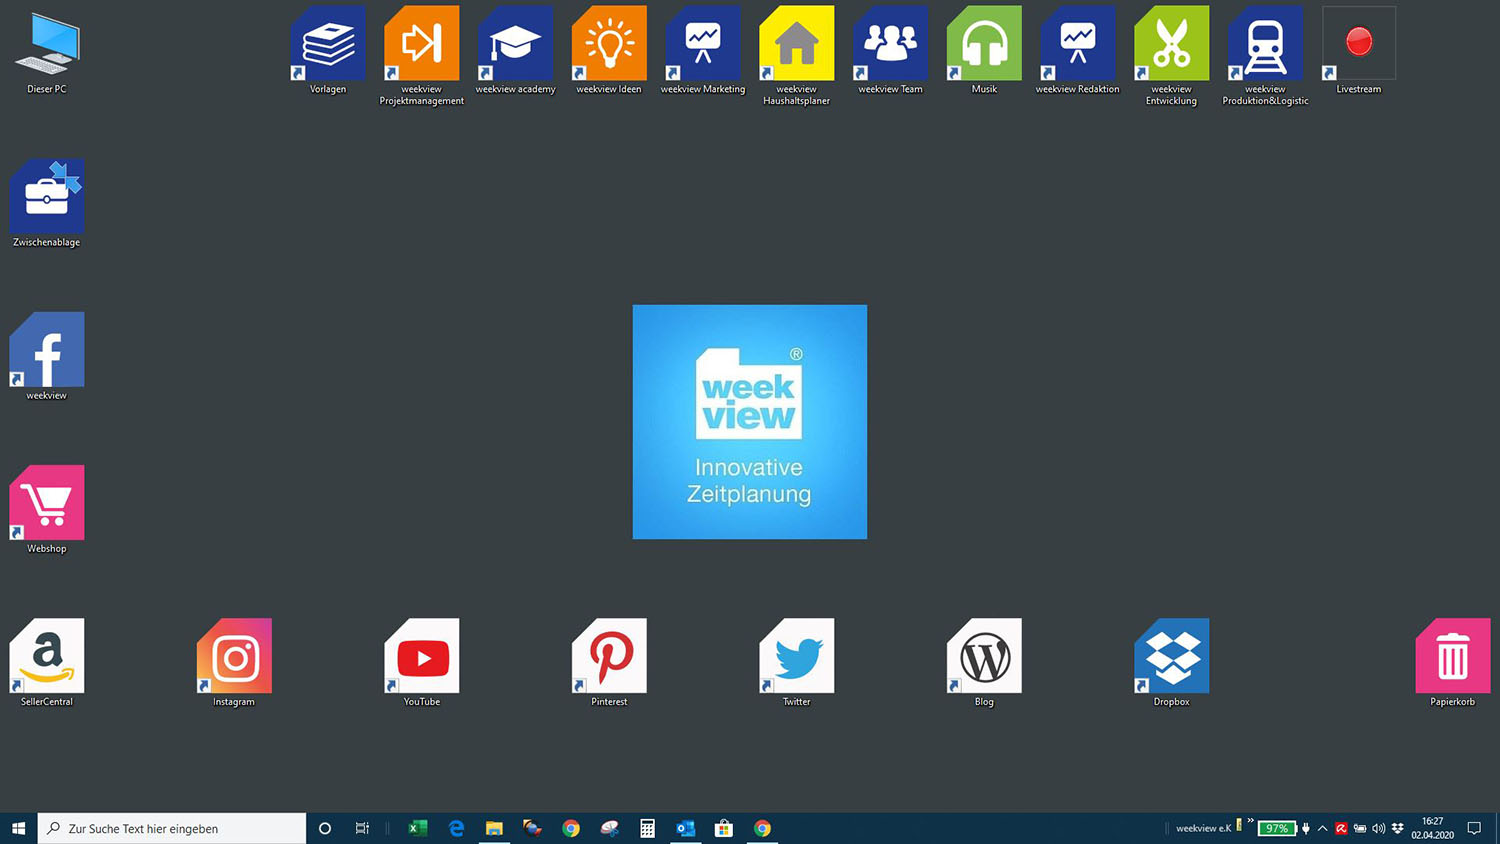Select the weekview Haushaltsplaner house icon
Screen dimensions: 1500x844
797,43
